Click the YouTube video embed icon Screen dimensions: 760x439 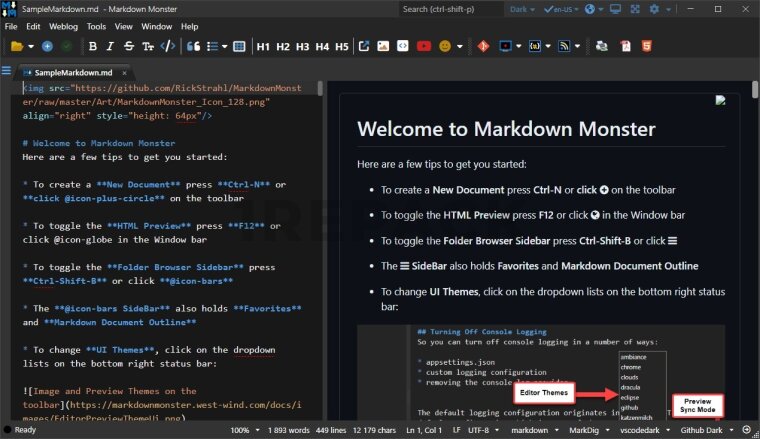[424, 46]
